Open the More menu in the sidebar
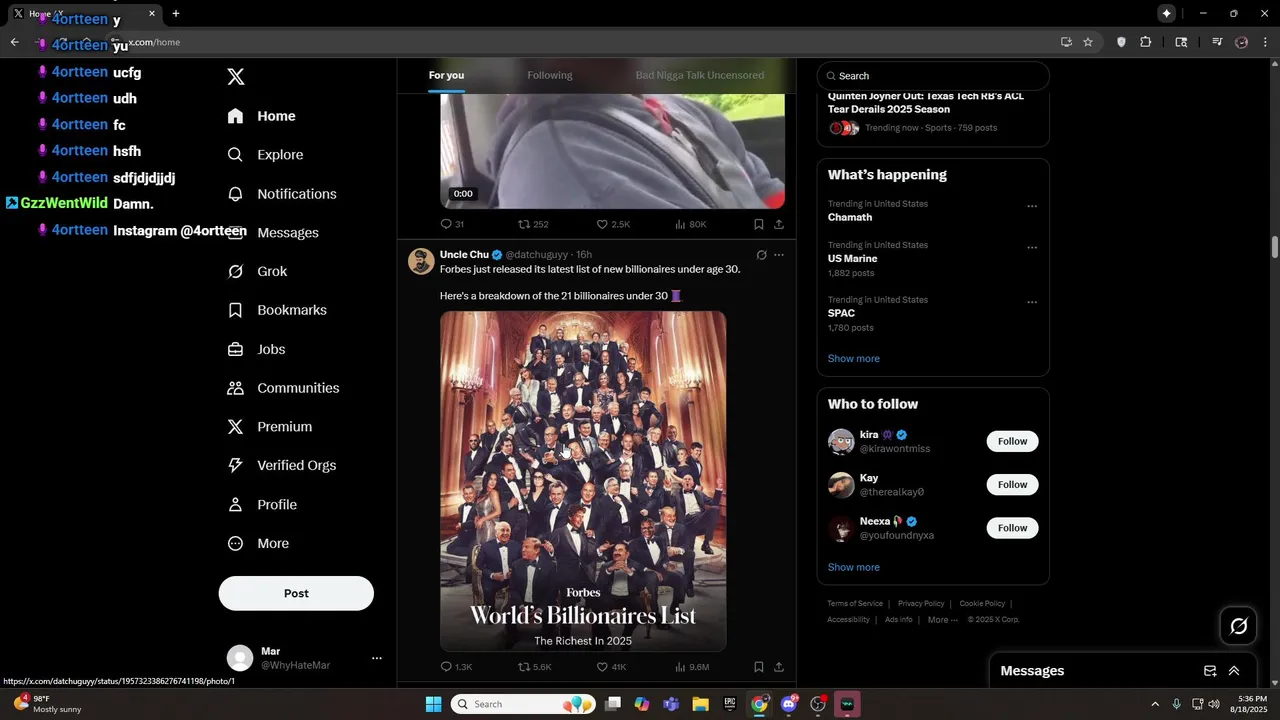Image resolution: width=1280 pixels, height=720 pixels. coord(258,544)
